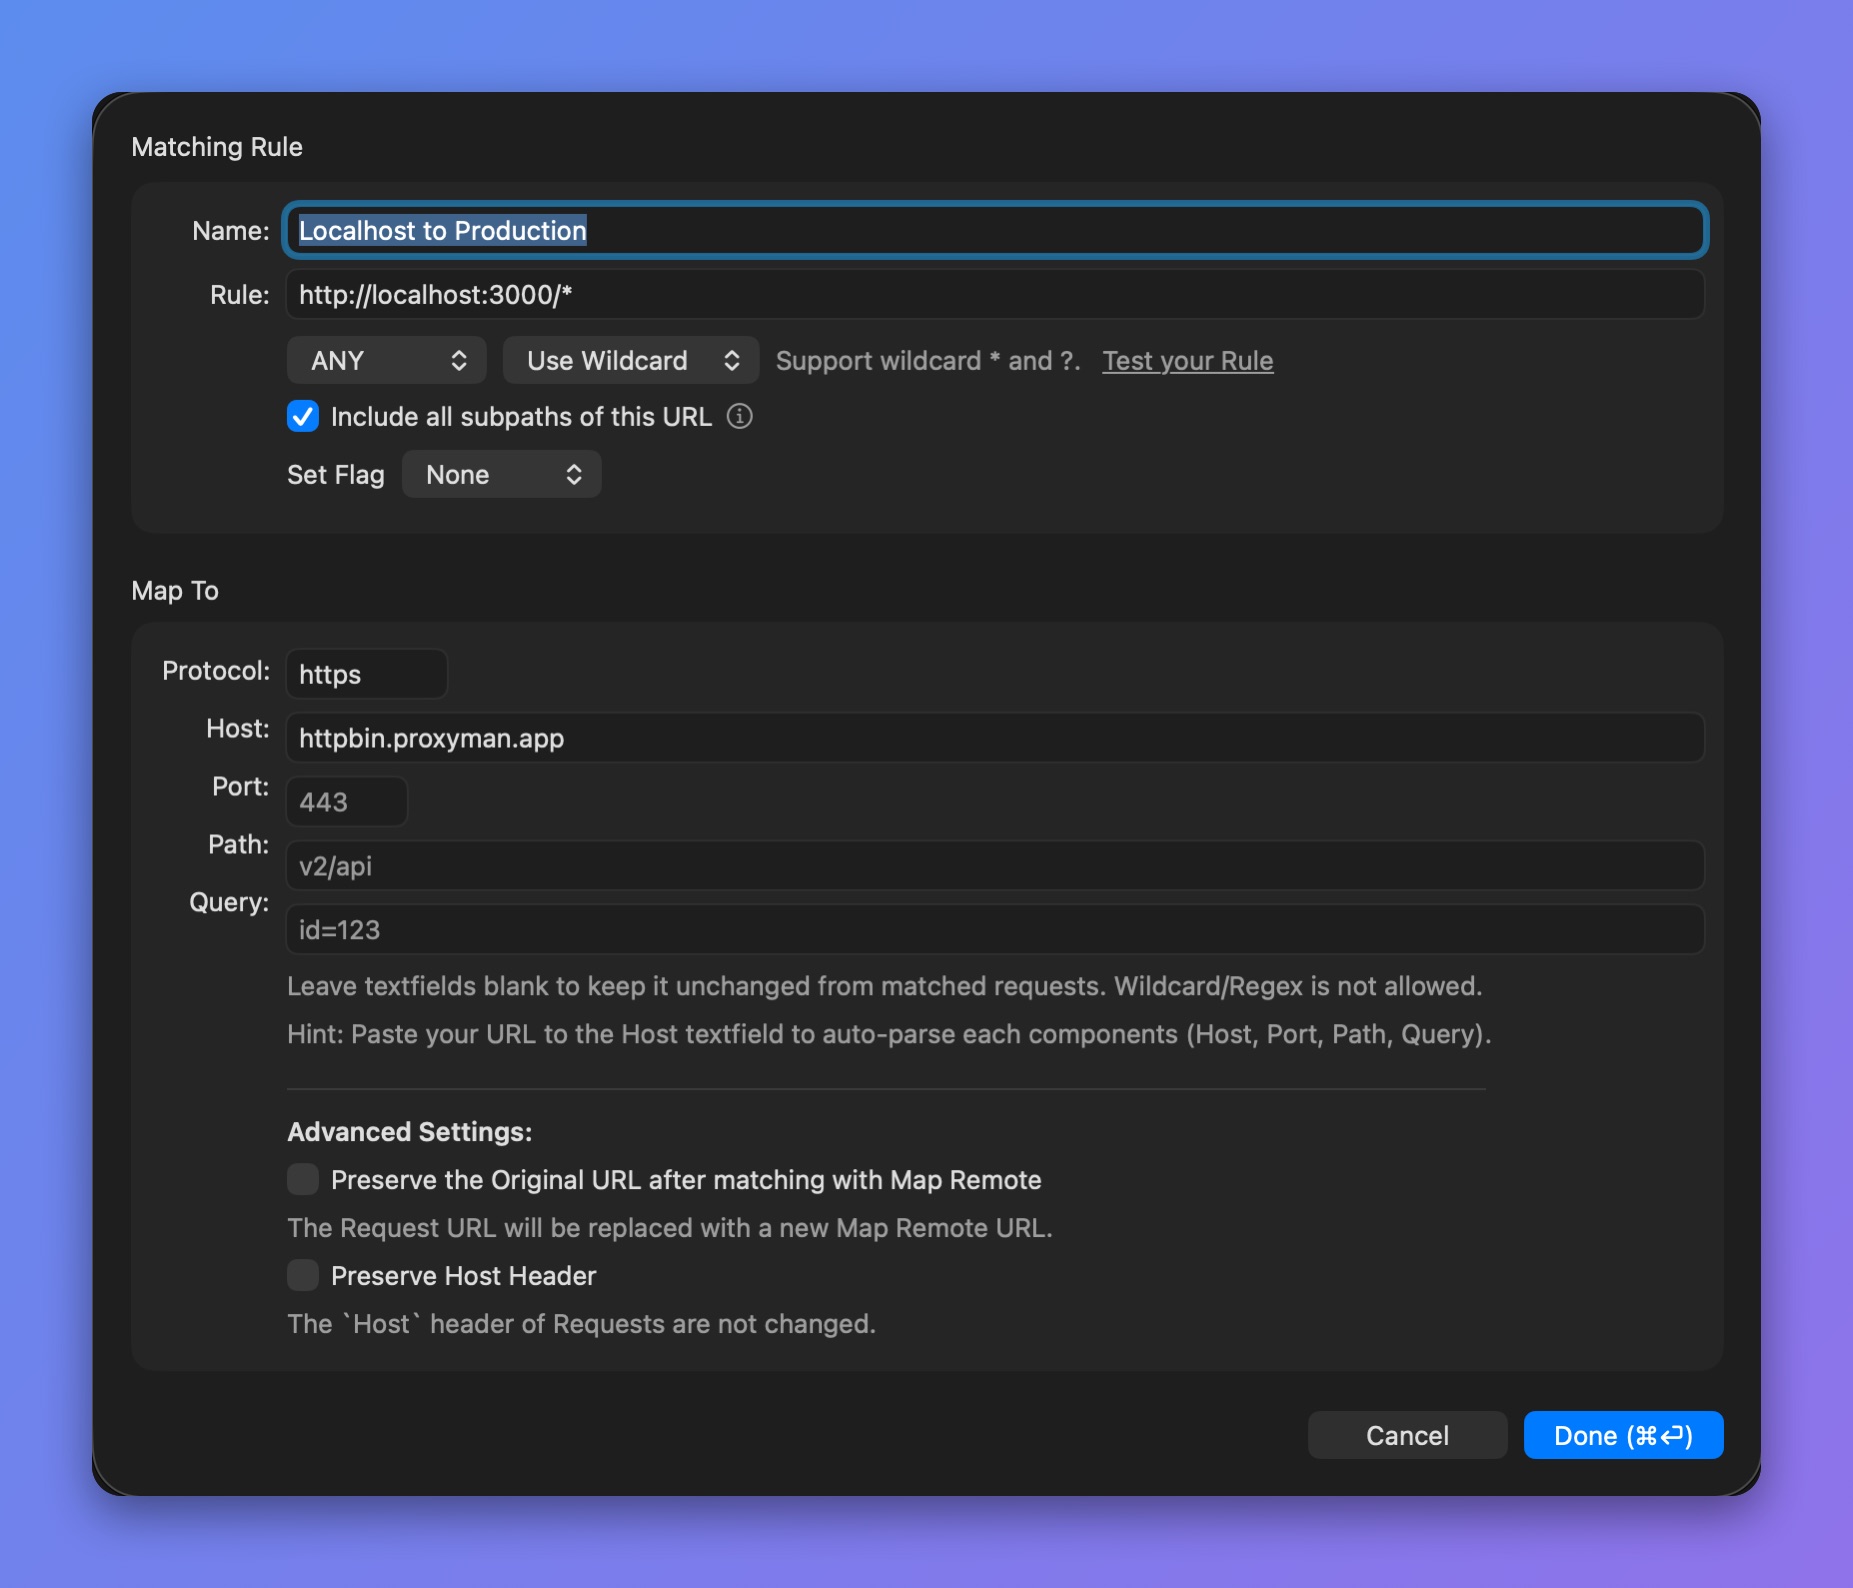Enable Preserve the Original URL checkbox
Image resolution: width=1853 pixels, height=1588 pixels.
coord(303,1179)
